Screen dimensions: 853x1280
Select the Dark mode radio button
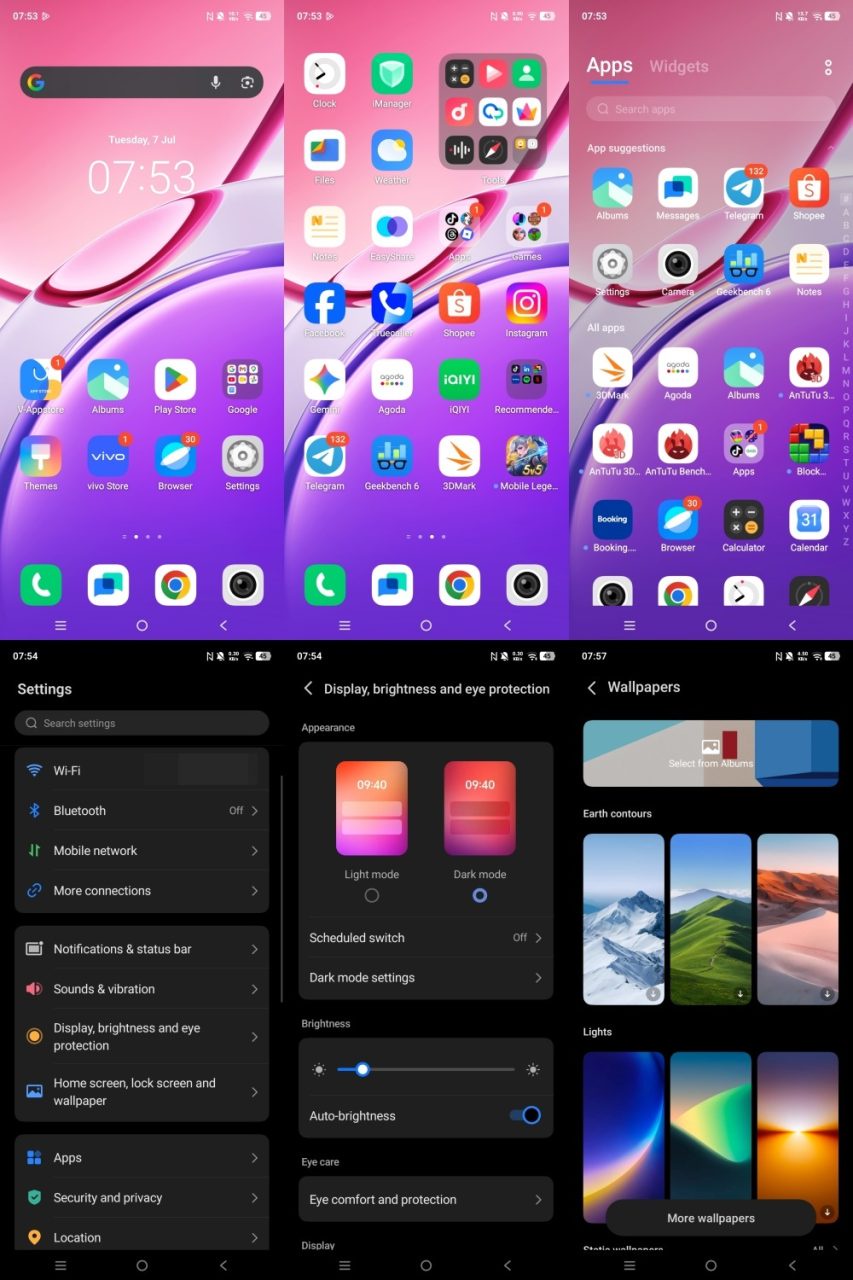pos(480,896)
